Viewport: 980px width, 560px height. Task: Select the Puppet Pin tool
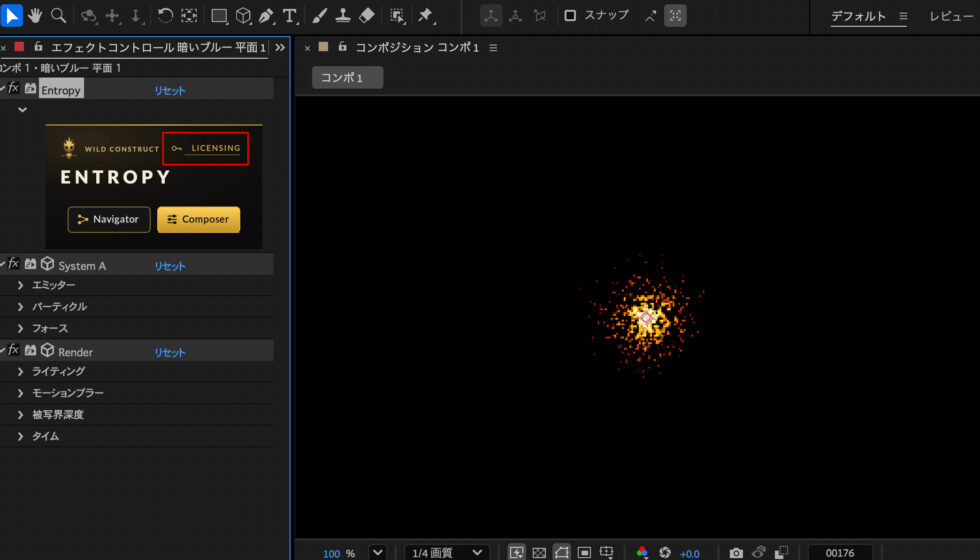point(426,16)
